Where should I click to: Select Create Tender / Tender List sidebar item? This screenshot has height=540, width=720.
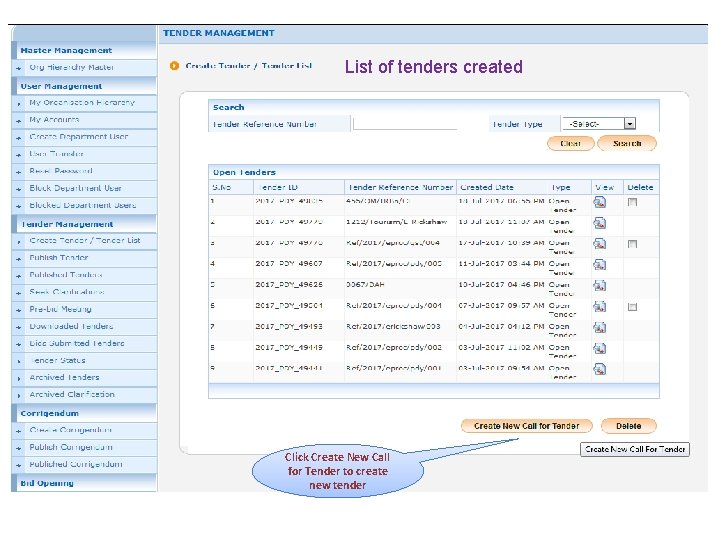(x=84, y=241)
